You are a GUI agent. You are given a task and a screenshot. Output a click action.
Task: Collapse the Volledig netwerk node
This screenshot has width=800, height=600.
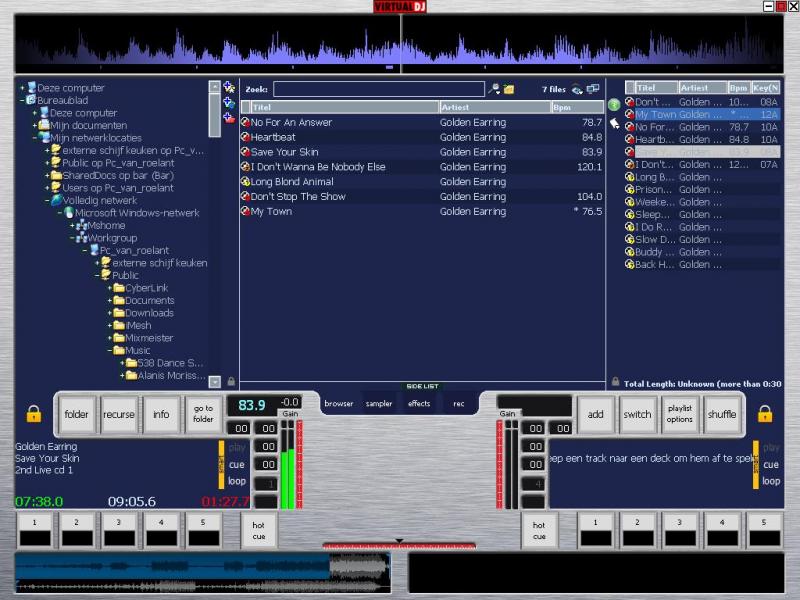click(x=47, y=201)
